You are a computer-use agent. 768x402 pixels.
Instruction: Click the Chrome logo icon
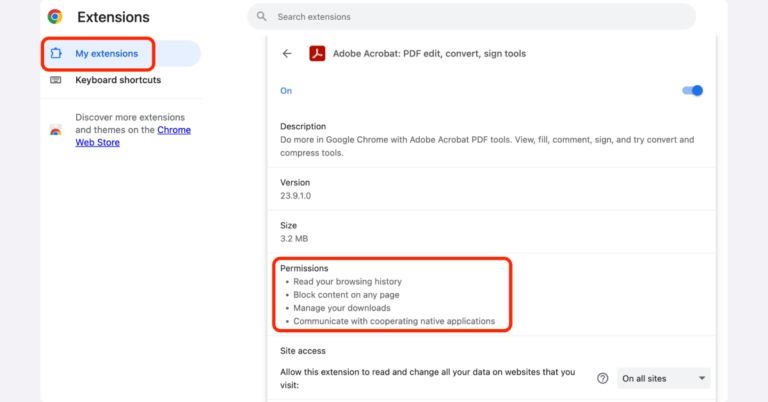[x=55, y=17]
